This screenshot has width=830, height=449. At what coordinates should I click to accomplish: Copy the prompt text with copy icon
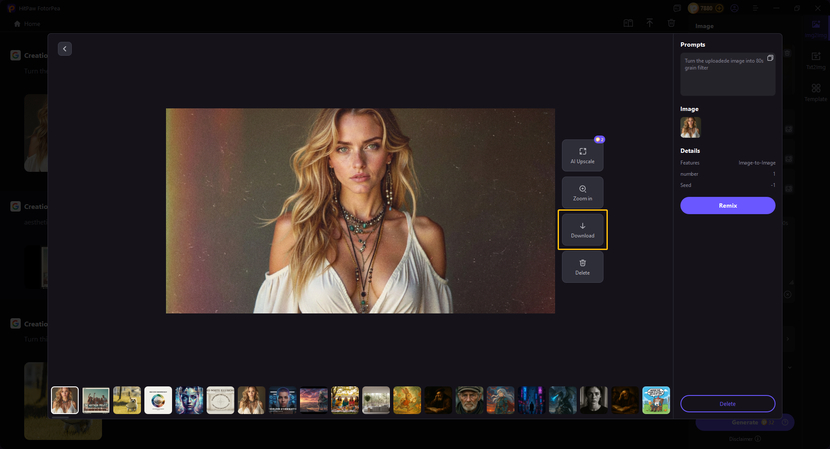point(770,59)
